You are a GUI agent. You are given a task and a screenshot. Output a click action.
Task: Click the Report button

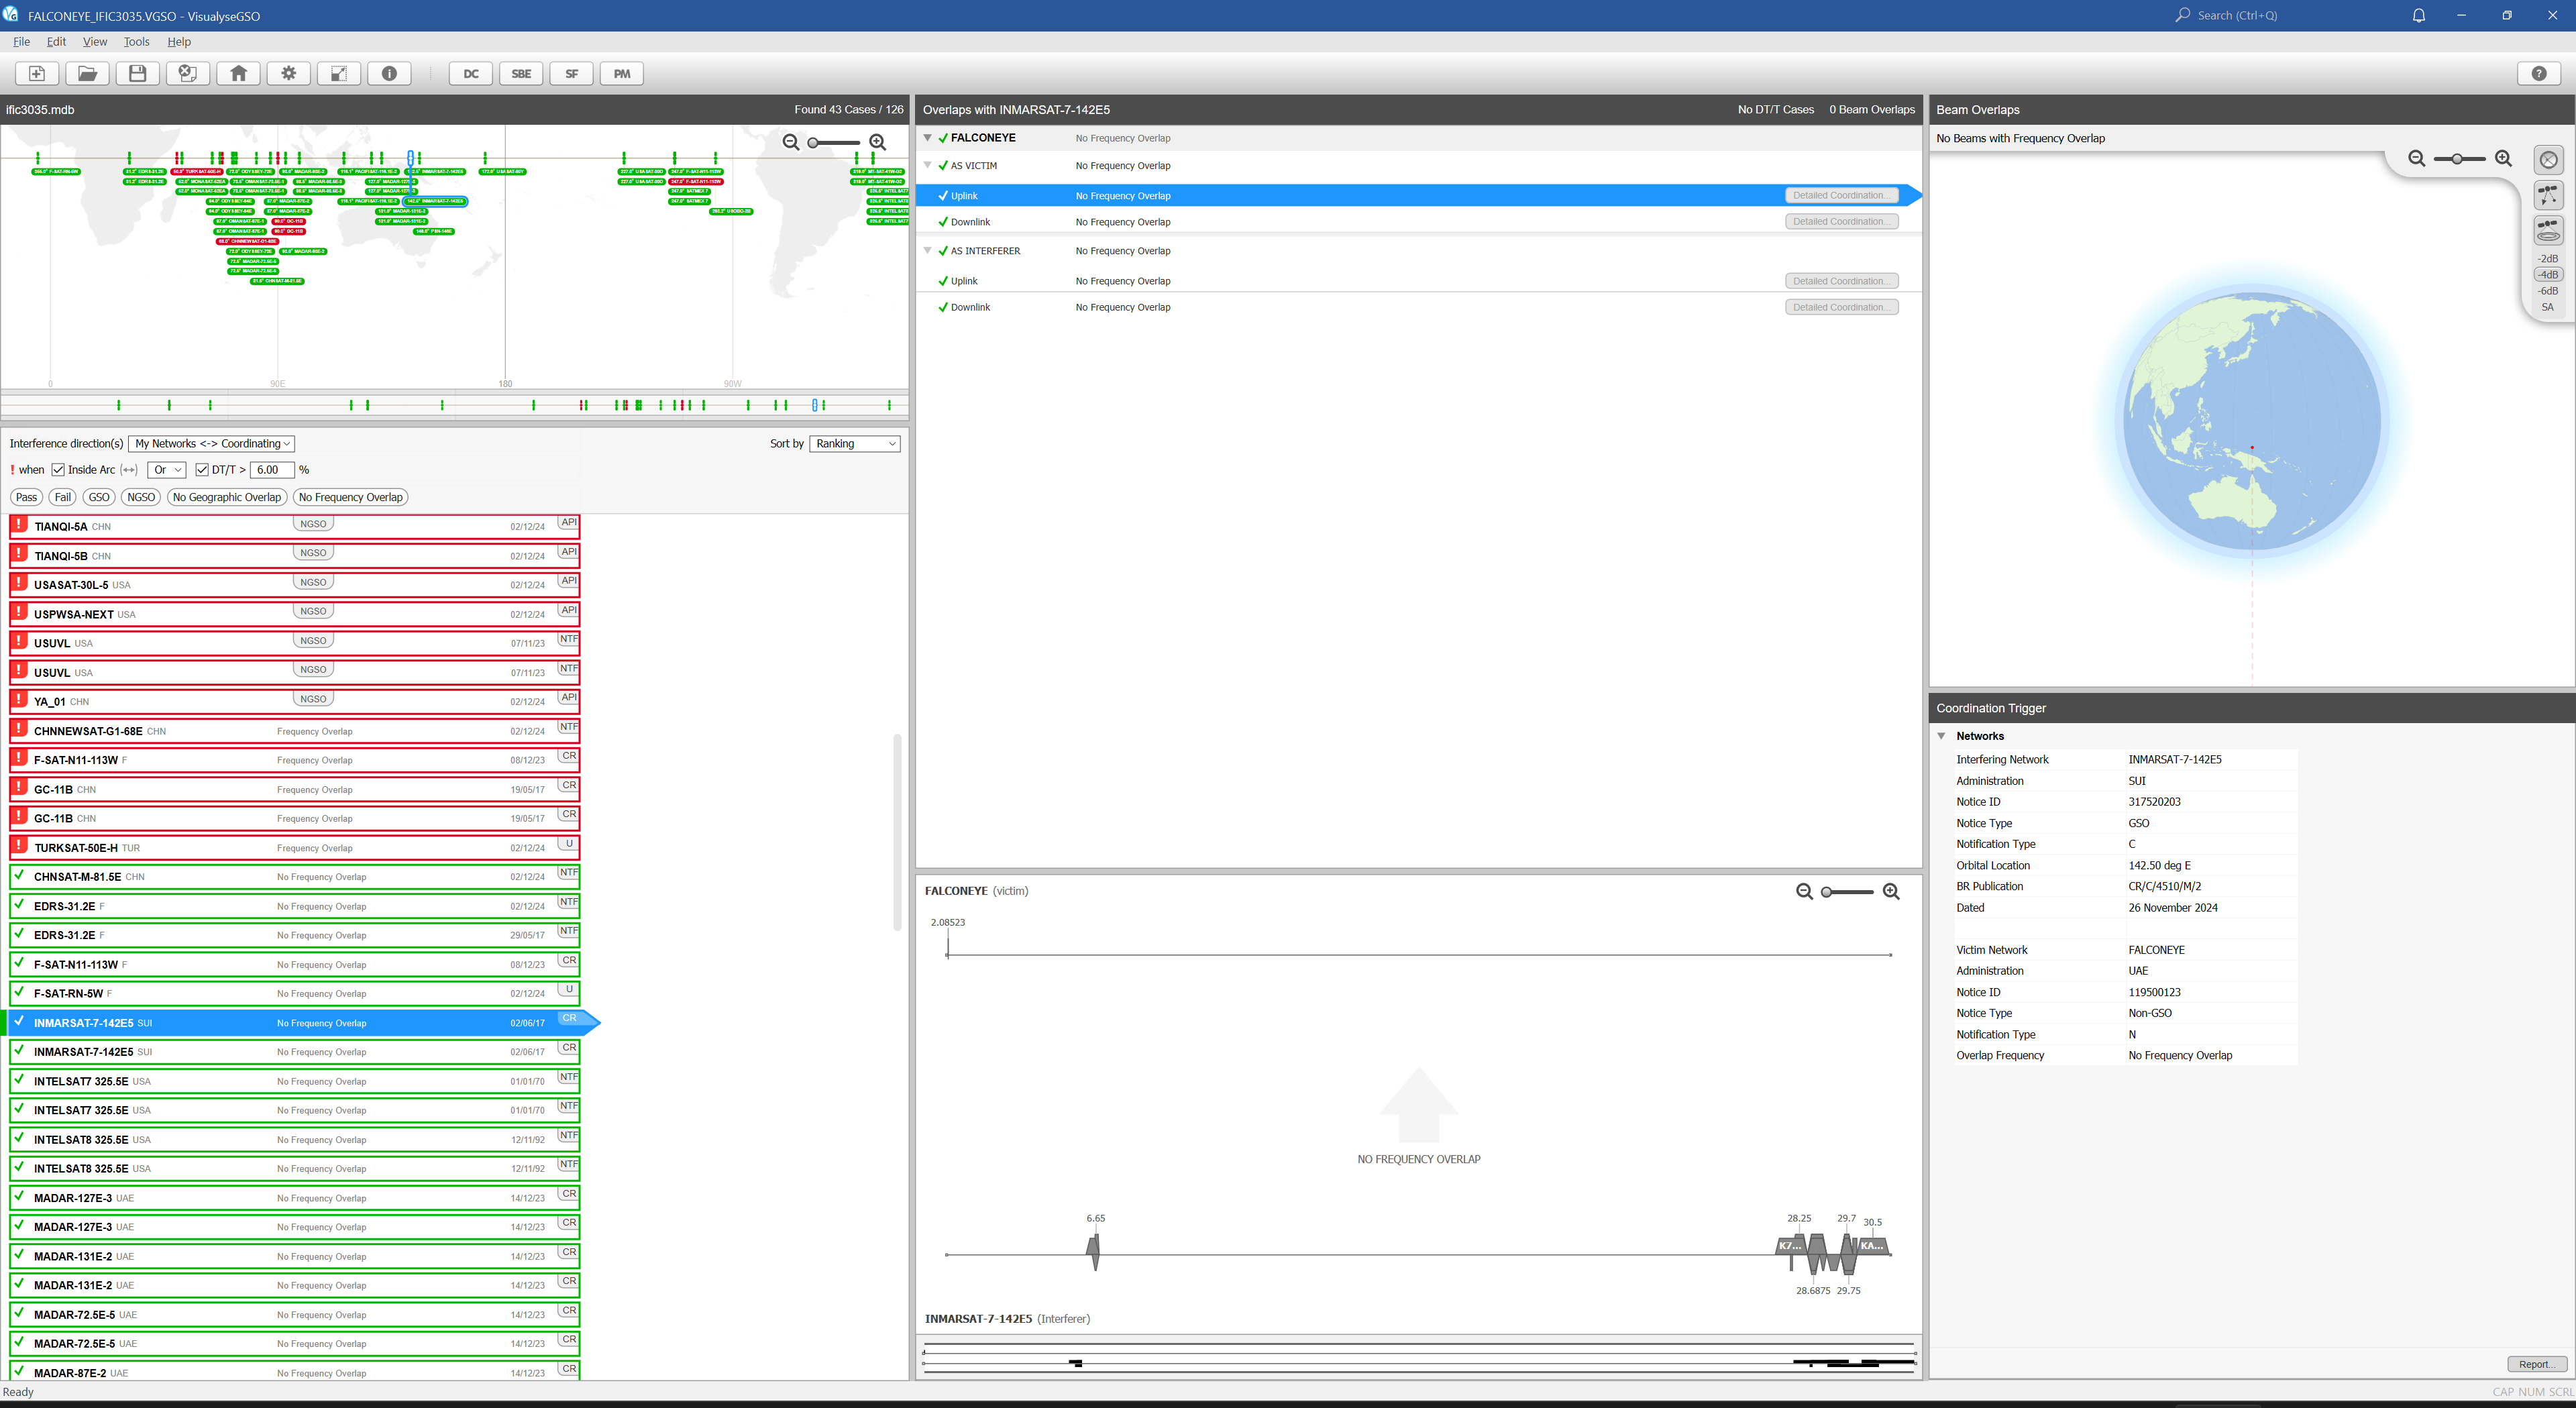(x=2537, y=1365)
